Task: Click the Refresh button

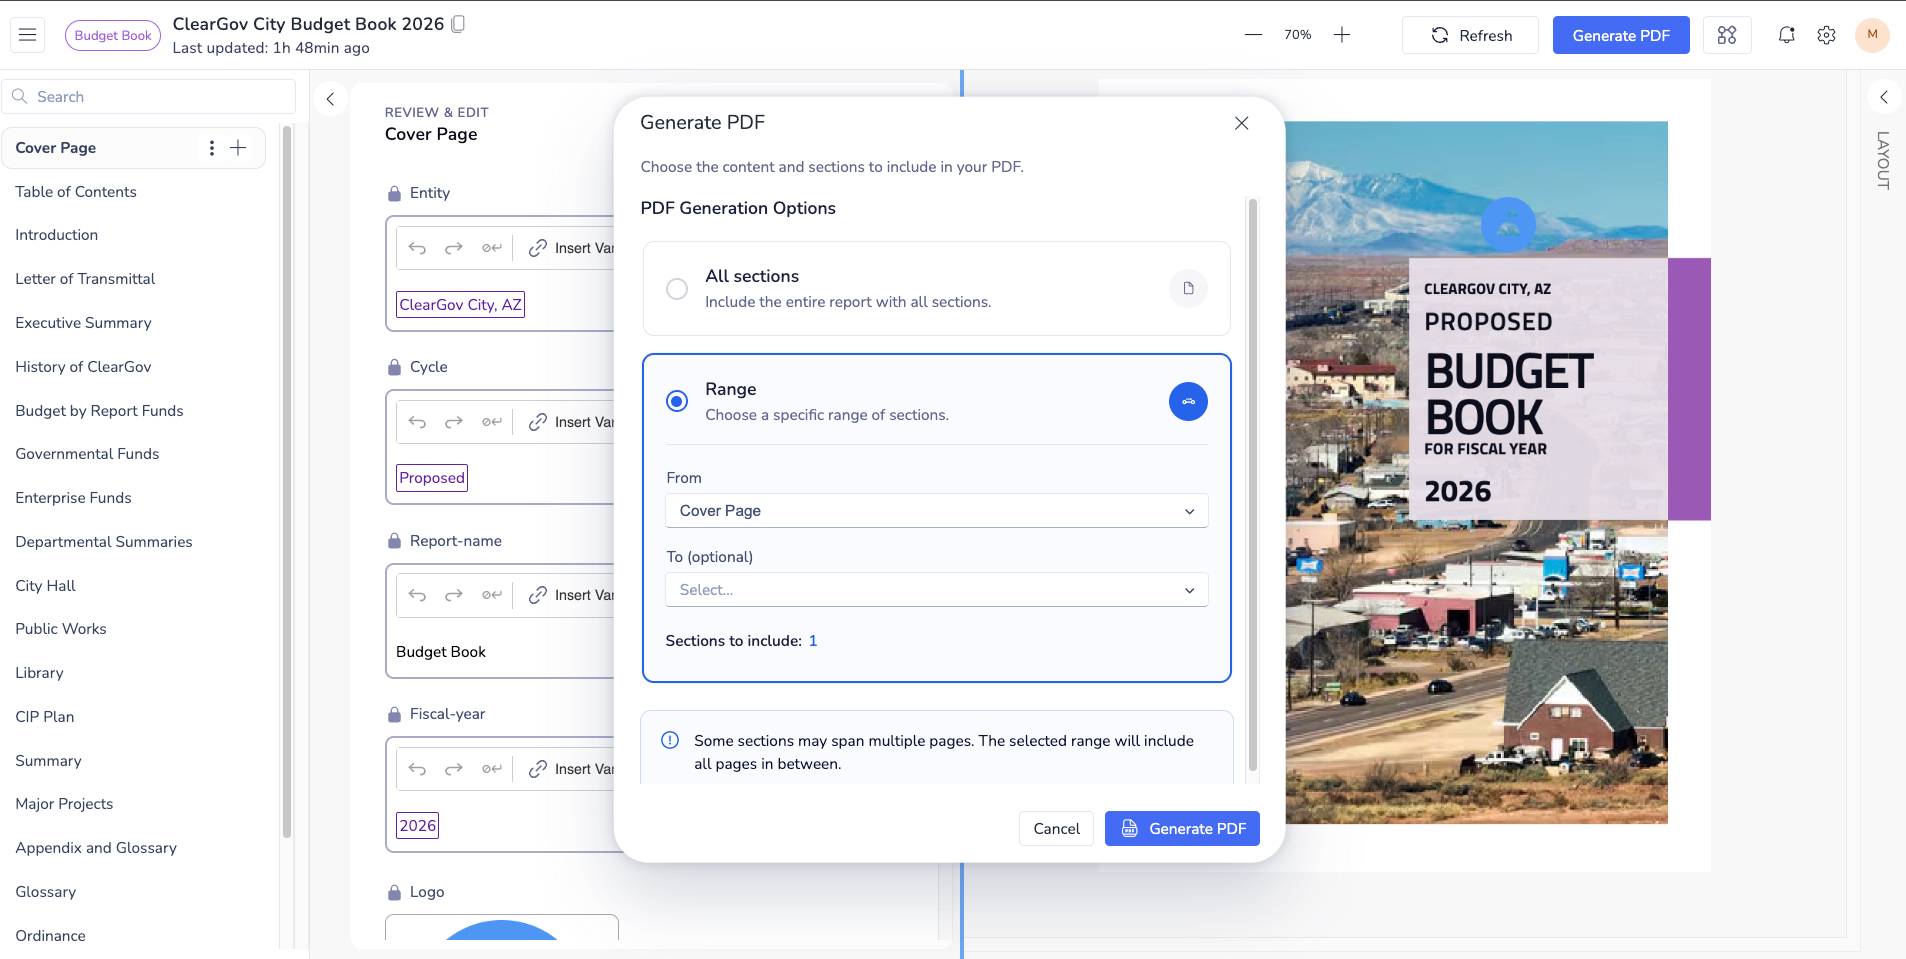Action: [x=1470, y=35]
